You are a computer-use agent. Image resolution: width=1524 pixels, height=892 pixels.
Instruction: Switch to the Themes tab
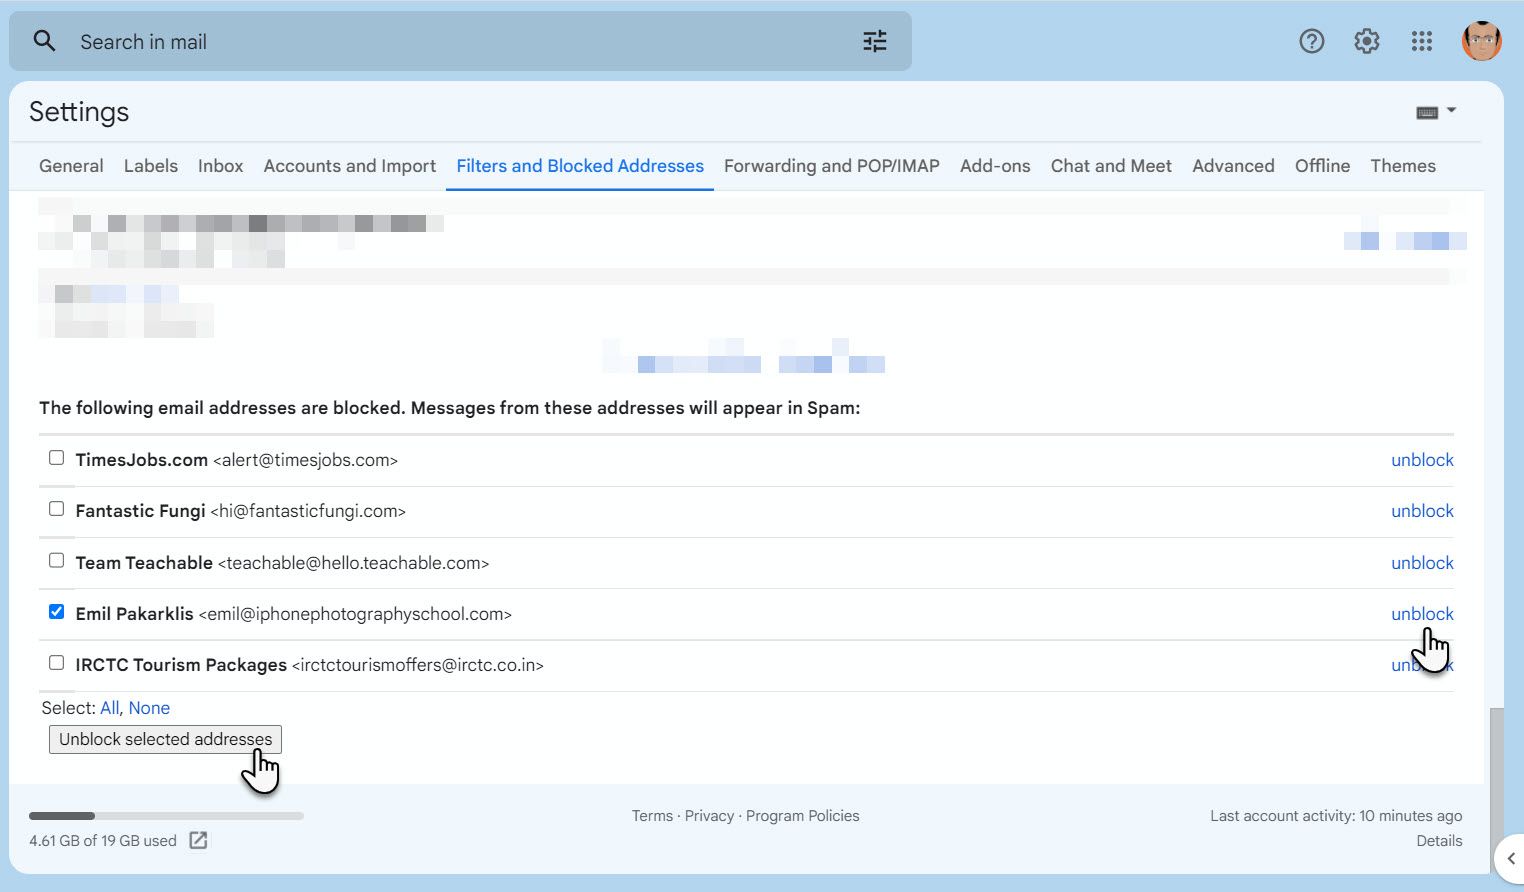tap(1402, 165)
